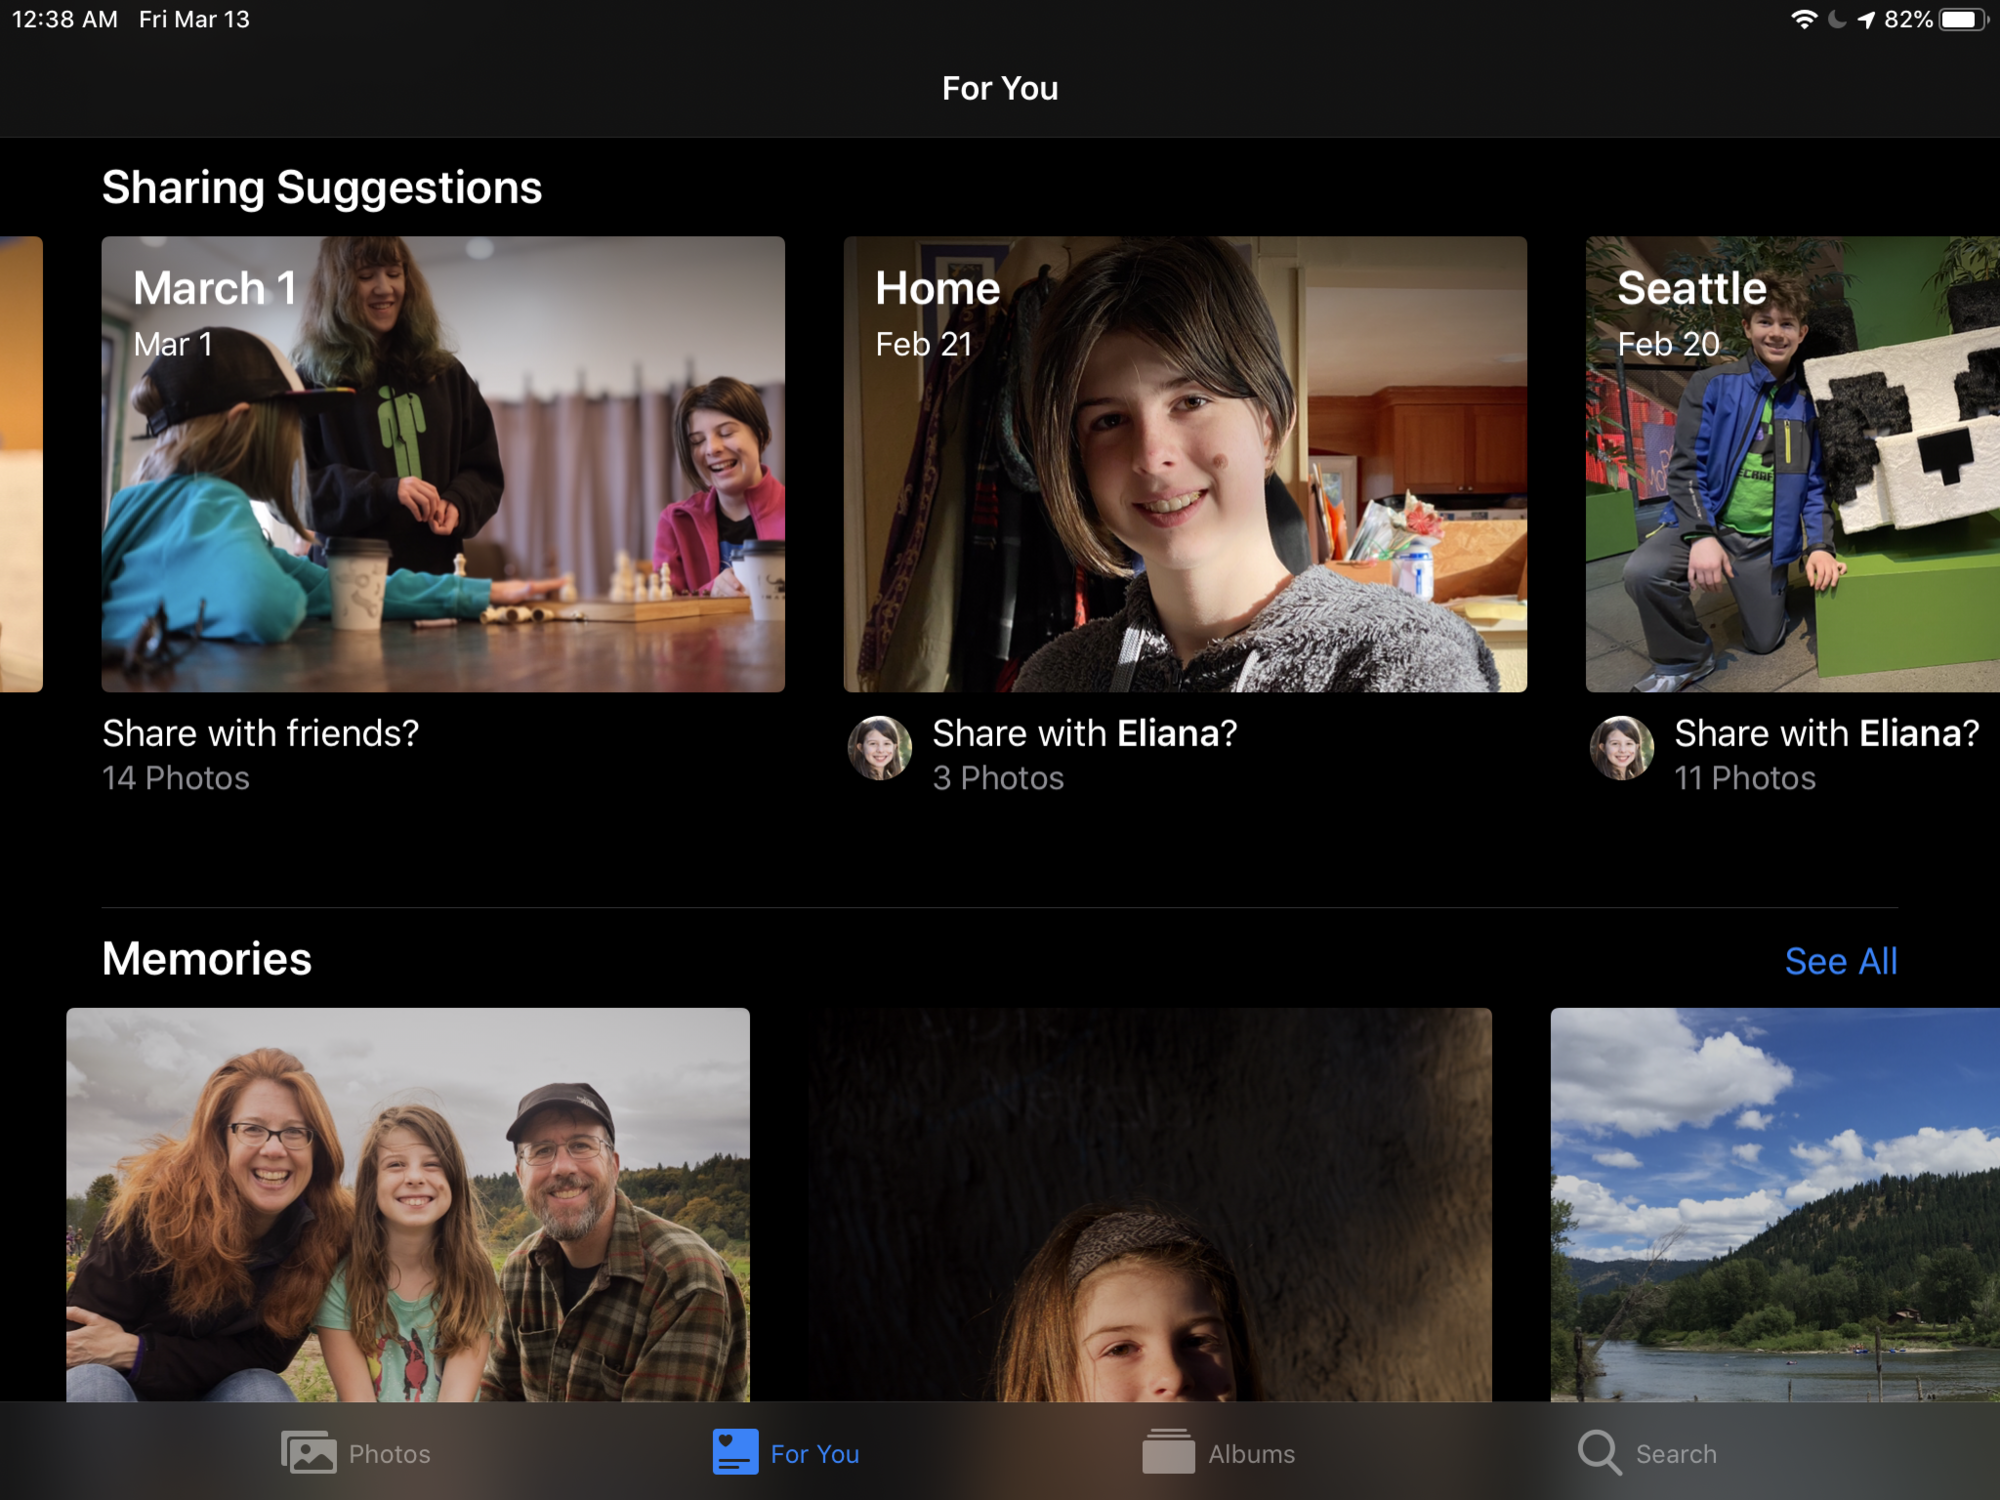The width and height of the screenshot is (2000, 1500).
Task: Tap the For You title at top
Action: (x=1000, y=88)
